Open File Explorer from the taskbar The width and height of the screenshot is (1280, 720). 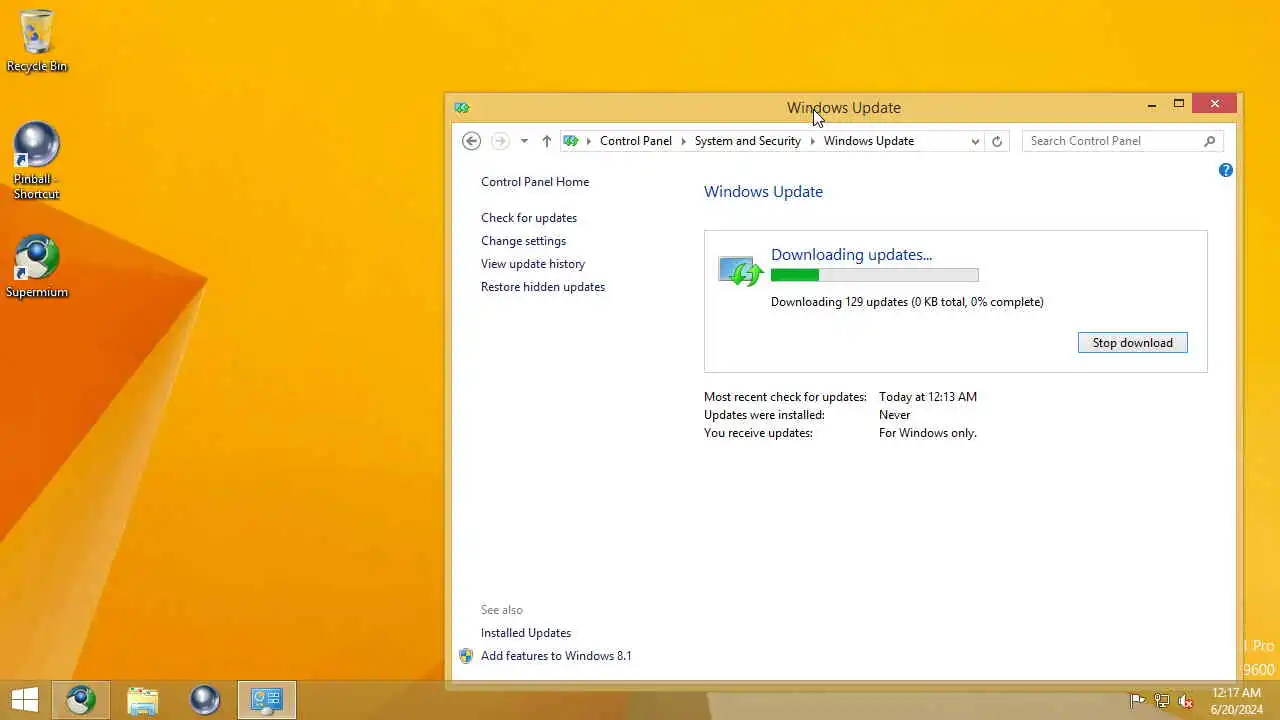pos(143,700)
